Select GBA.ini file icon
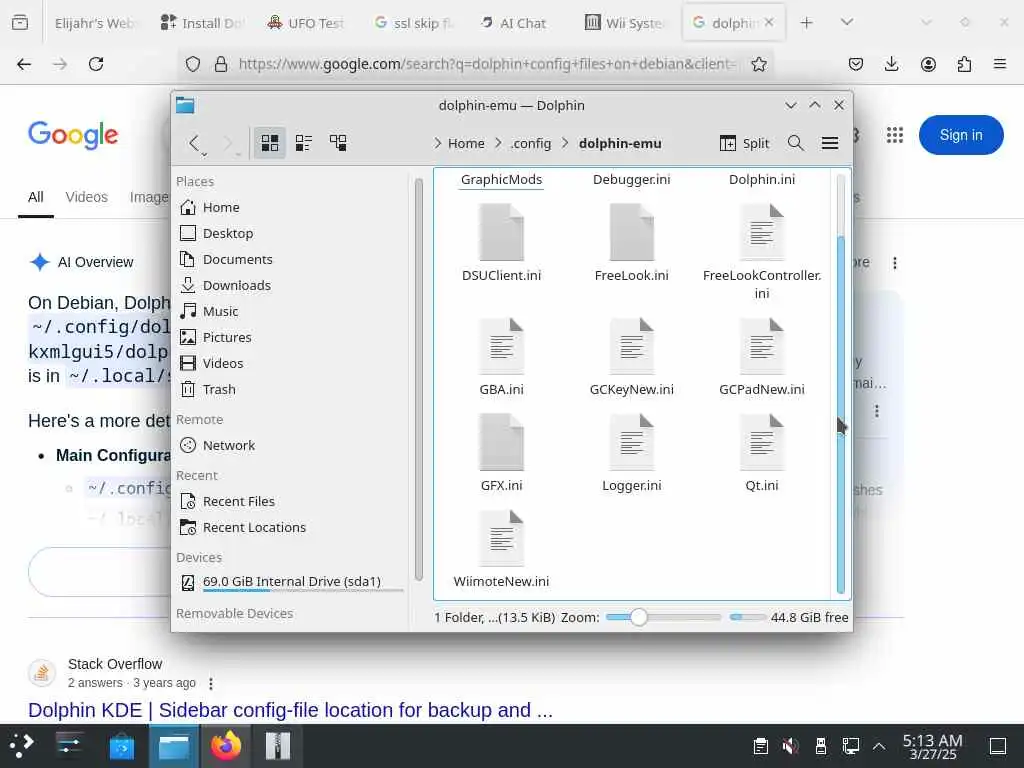This screenshot has width=1024, height=768. point(502,346)
